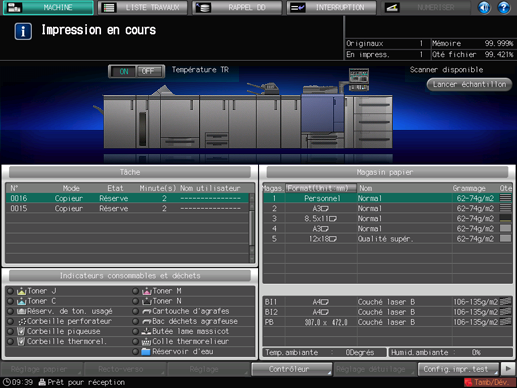Turn Température TR ON

coord(123,71)
